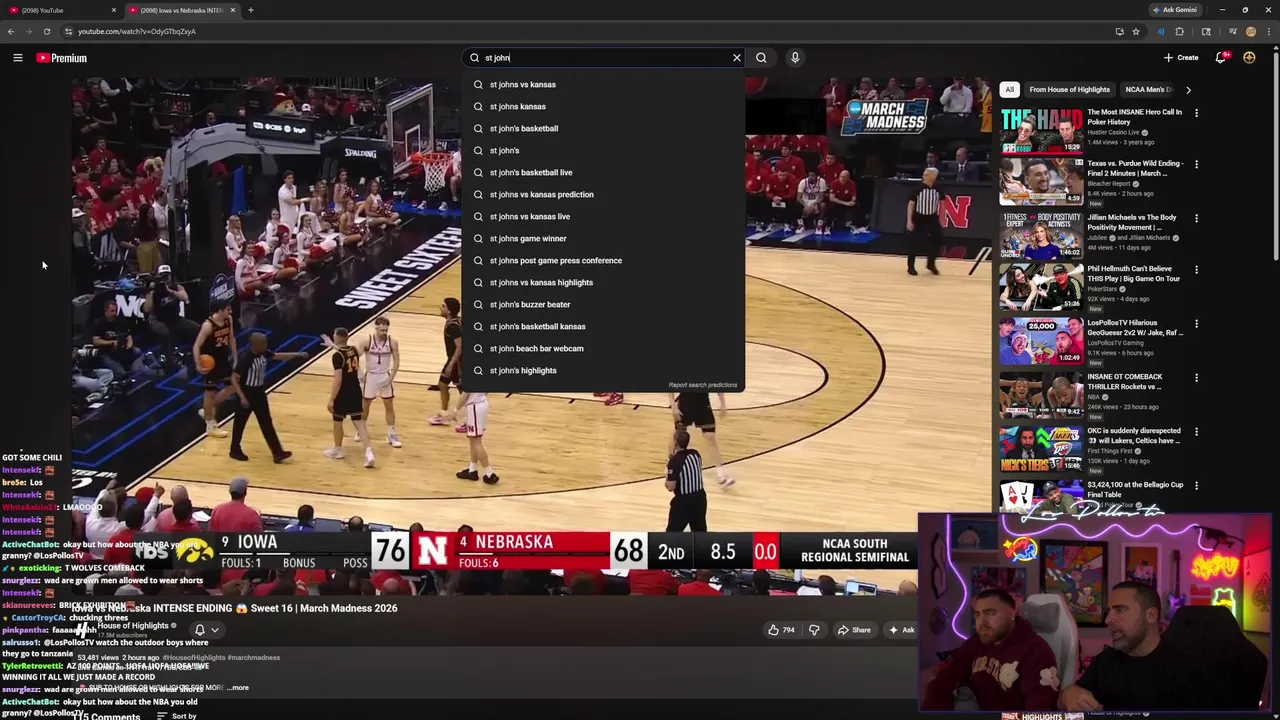Screen dimensions: 1280x720
Task: Clear the search box with the X
Action: coord(737,58)
